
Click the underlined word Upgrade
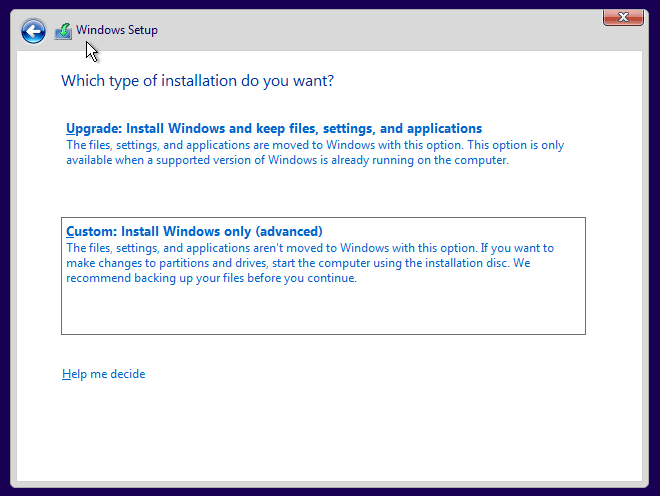click(91, 129)
